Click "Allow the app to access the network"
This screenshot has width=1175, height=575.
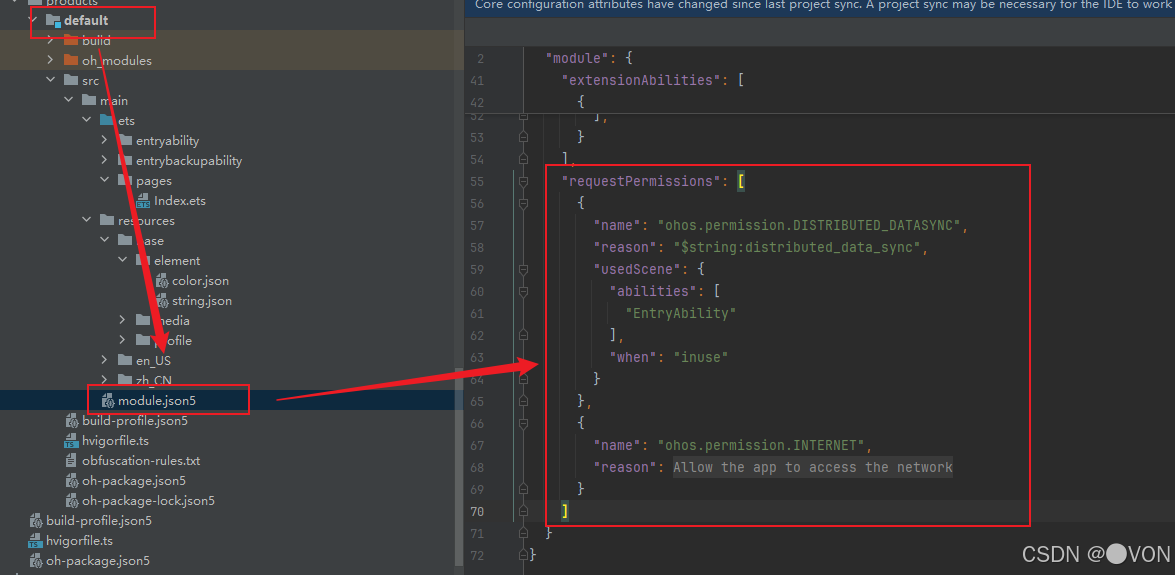coord(813,467)
